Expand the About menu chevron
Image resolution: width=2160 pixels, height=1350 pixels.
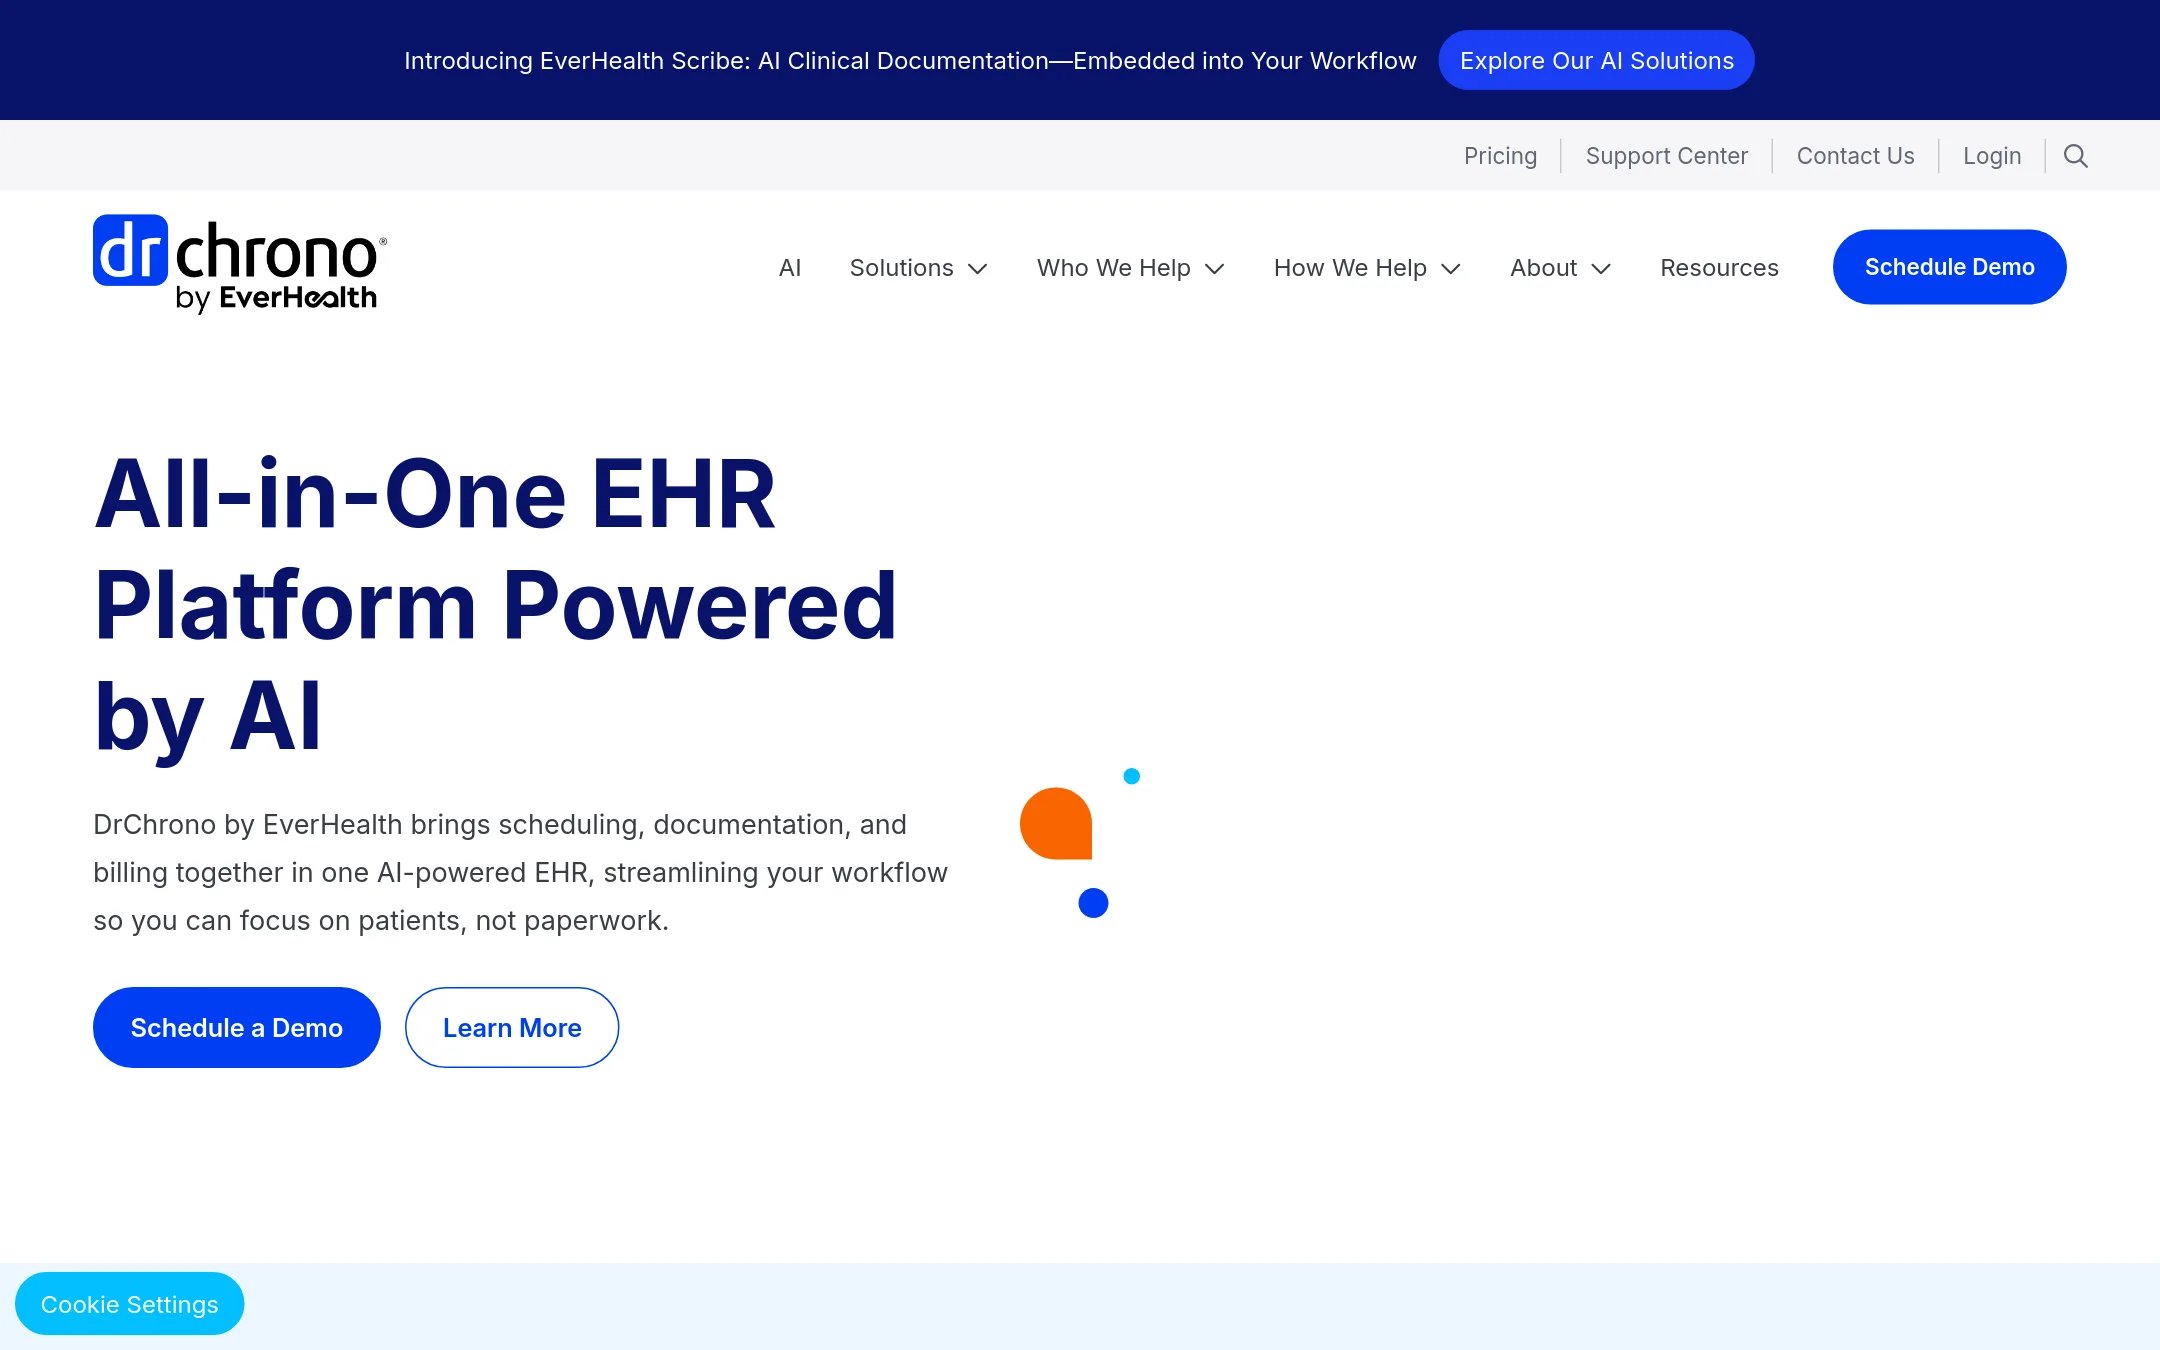[1601, 268]
